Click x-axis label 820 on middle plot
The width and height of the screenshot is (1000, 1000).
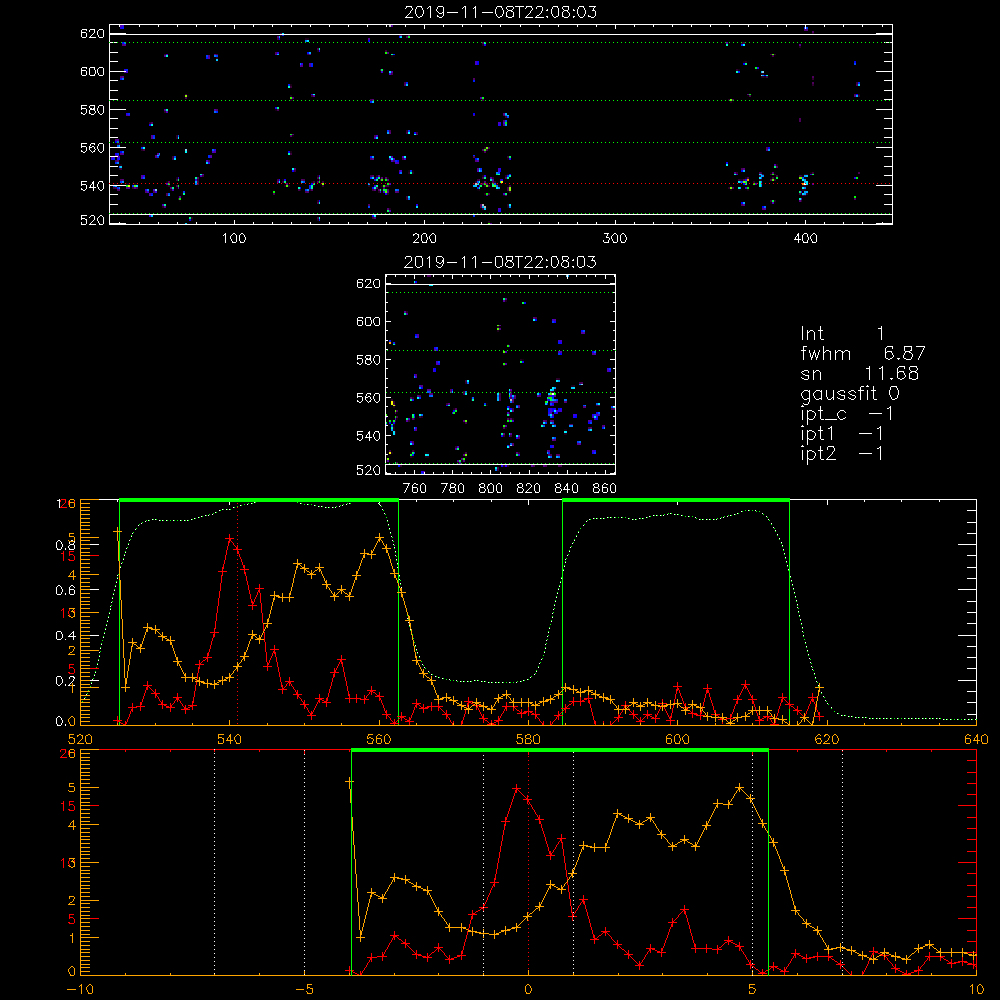coord(529,489)
